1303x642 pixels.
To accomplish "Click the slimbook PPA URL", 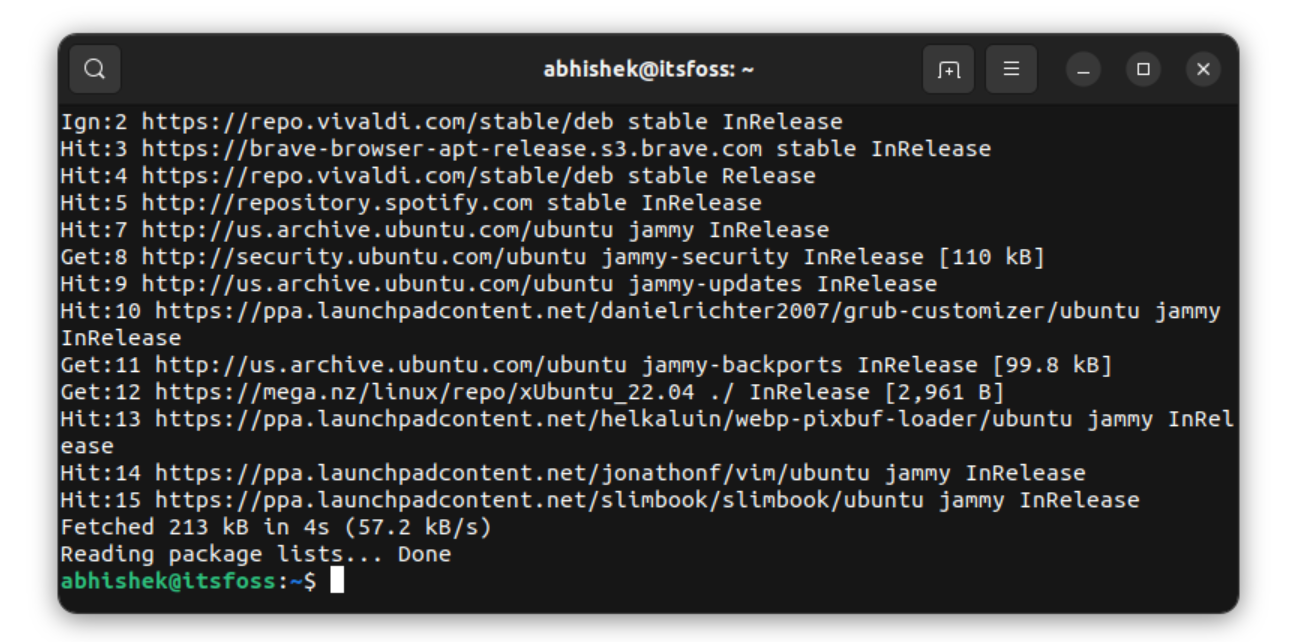I will (x=539, y=500).
